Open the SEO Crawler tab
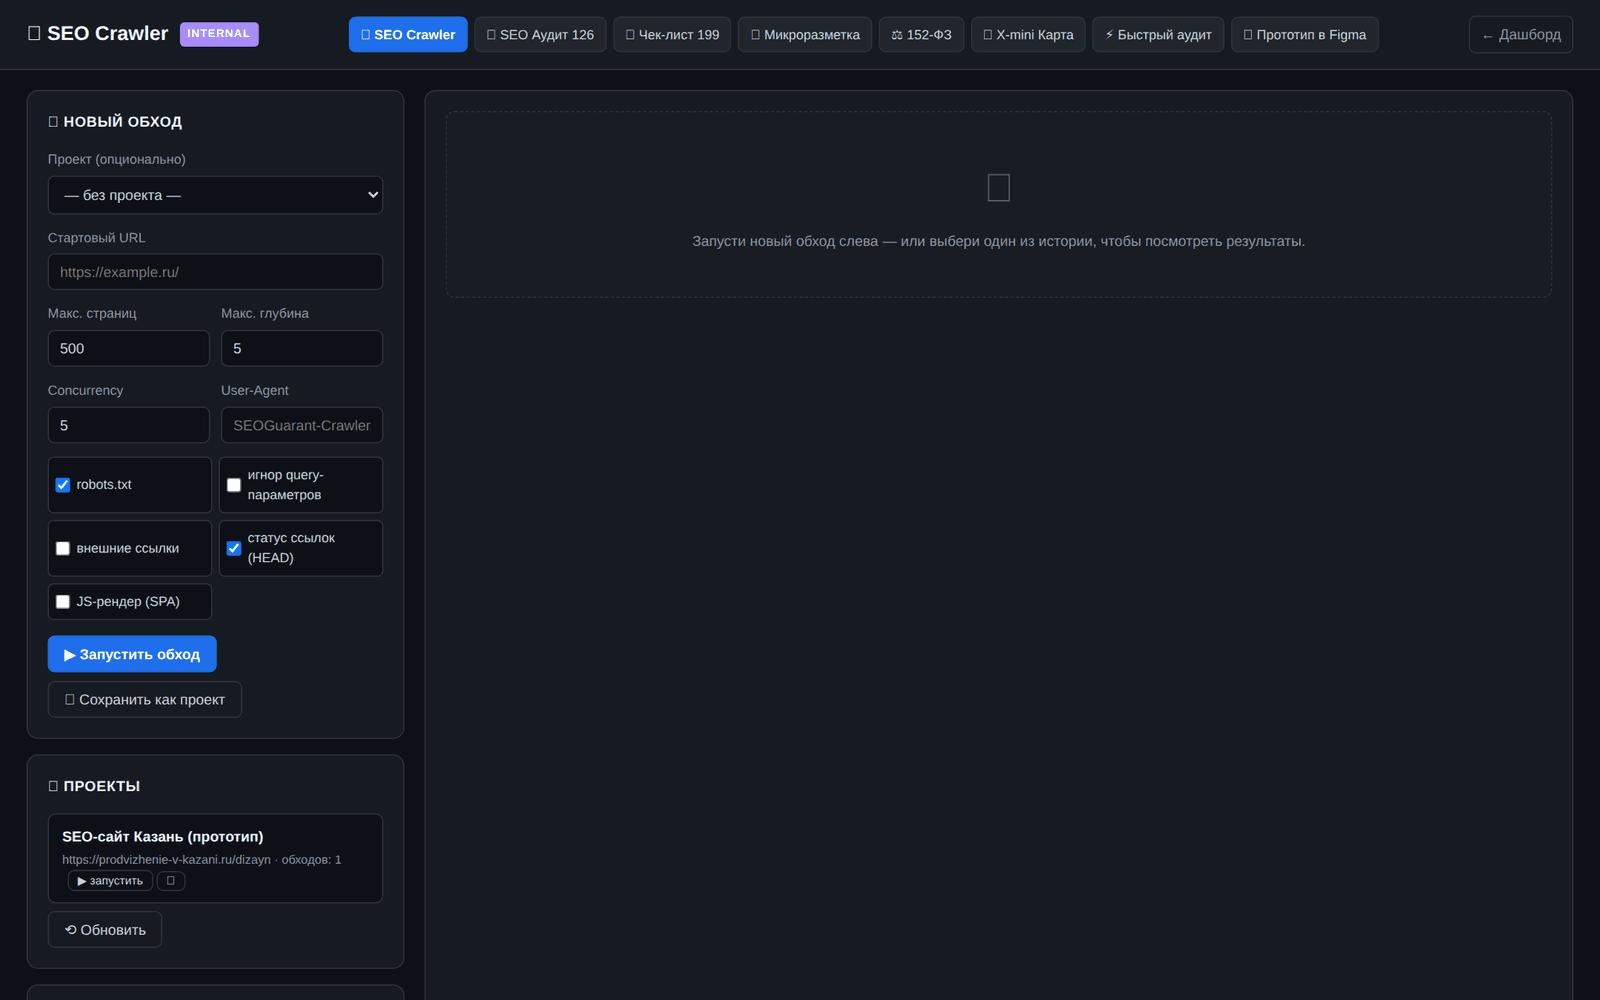 point(408,34)
